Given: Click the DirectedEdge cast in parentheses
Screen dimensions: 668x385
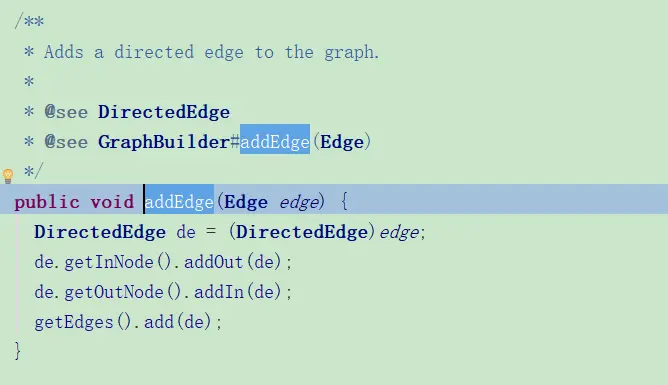Looking at the screenshot, I should point(302,232).
